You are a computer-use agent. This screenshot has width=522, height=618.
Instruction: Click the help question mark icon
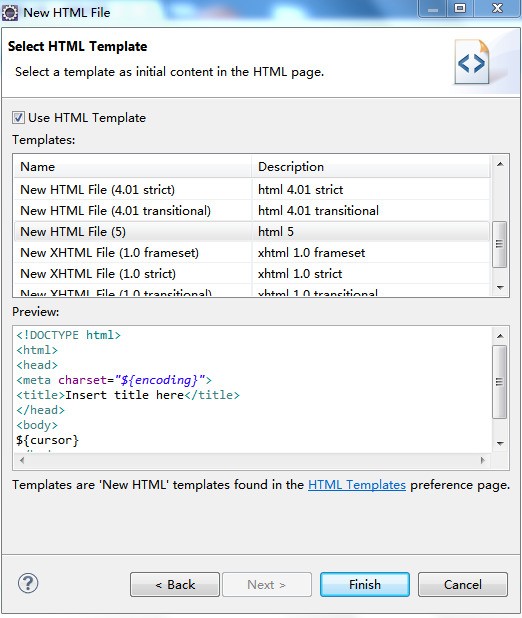pos(28,584)
